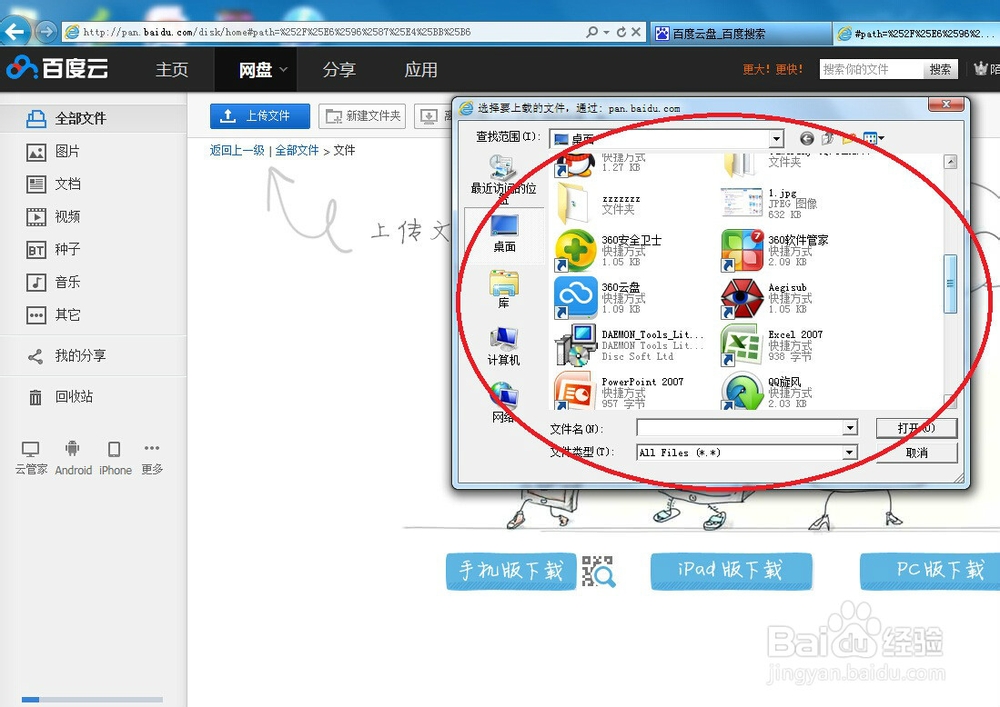Click the 搜索 search button
The width and height of the screenshot is (1000, 707).
[x=940, y=69]
